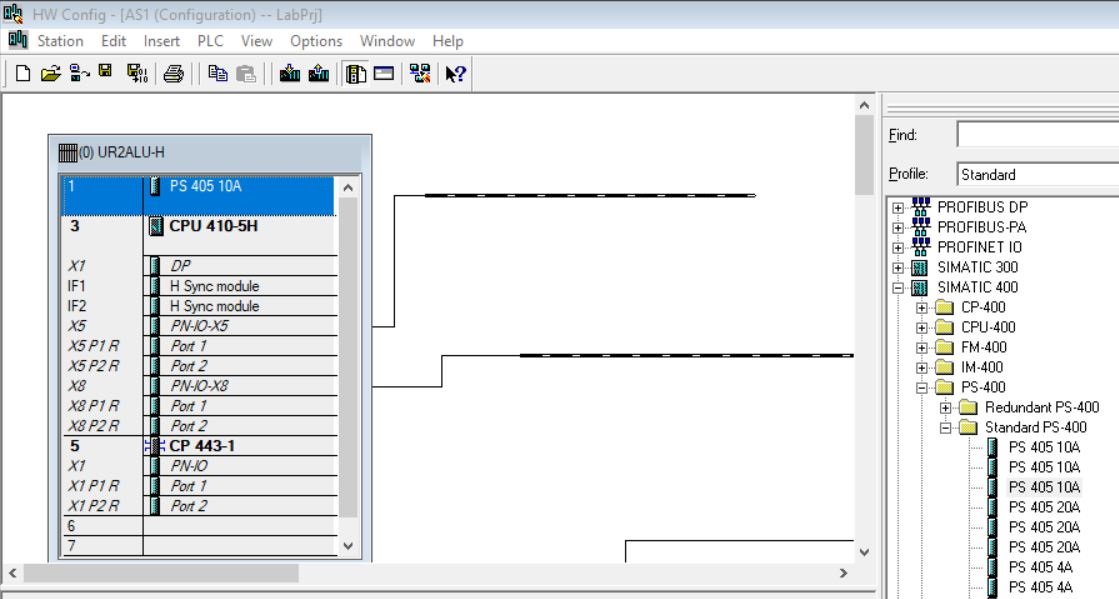Click the HW Config title bar icon
Image resolution: width=1119 pixels, height=599 pixels.
click(x=13, y=14)
